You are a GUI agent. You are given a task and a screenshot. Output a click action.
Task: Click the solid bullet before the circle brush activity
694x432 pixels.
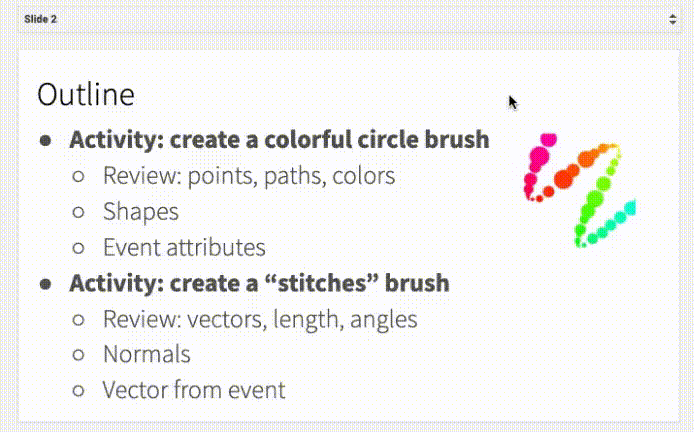point(45,140)
